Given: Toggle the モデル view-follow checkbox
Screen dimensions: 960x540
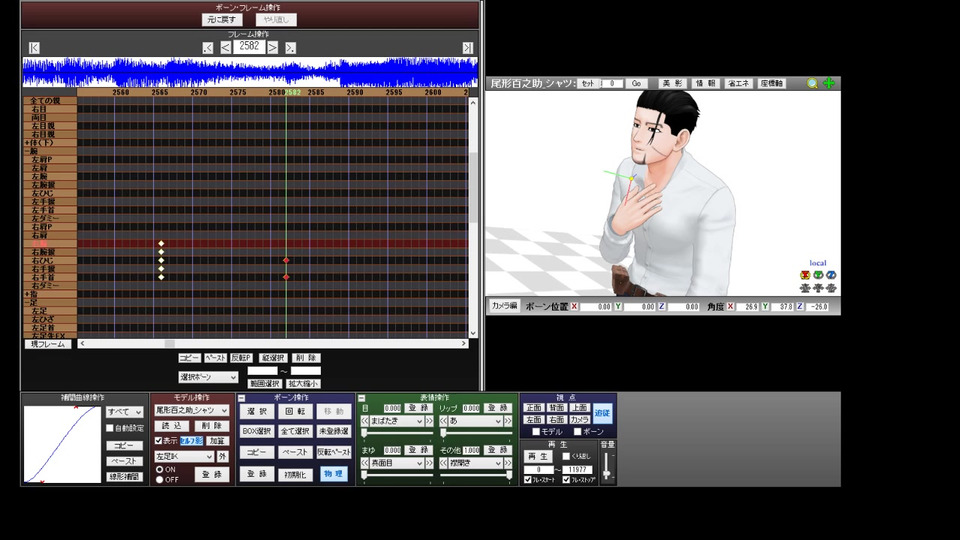Looking at the screenshot, I should [x=536, y=432].
